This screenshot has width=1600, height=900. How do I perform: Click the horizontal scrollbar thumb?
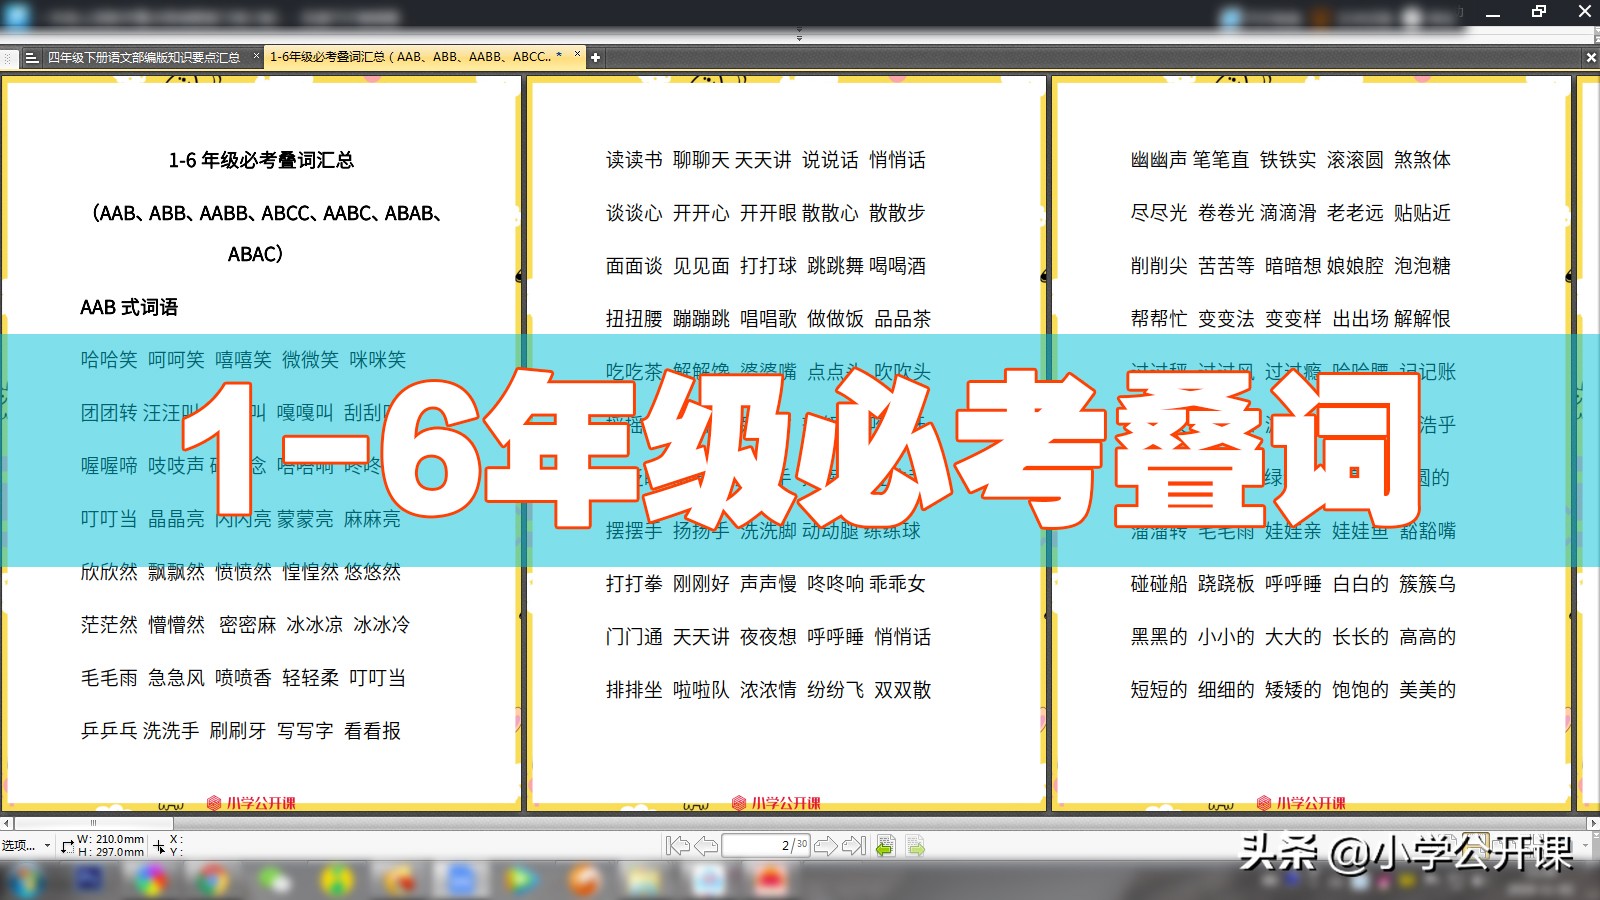coord(94,824)
